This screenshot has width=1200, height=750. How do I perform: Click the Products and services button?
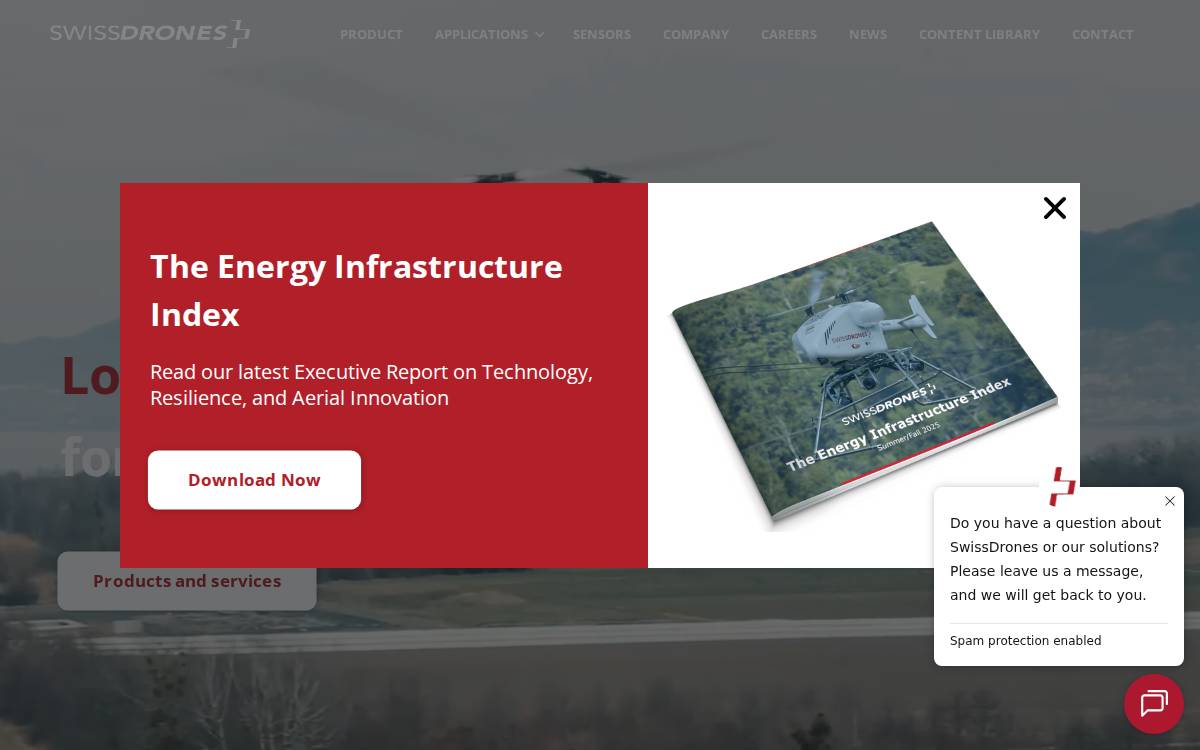click(x=187, y=581)
